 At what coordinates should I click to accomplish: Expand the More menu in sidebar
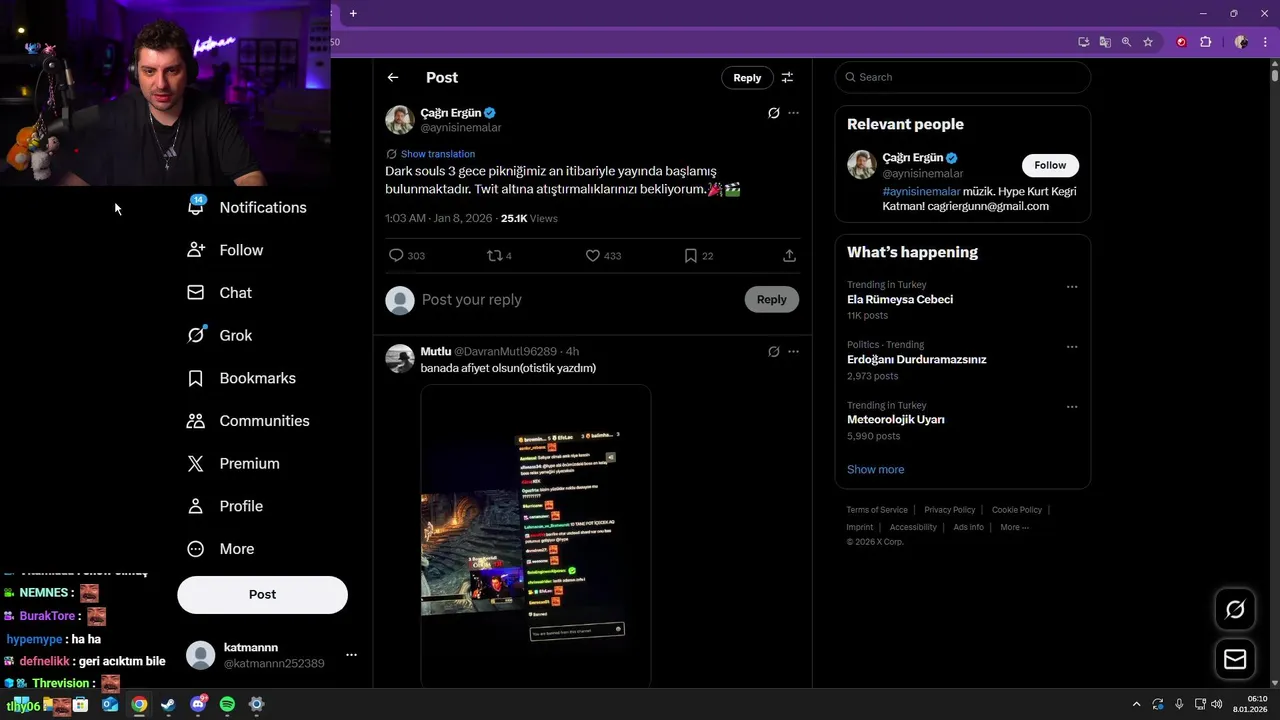[220, 549]
